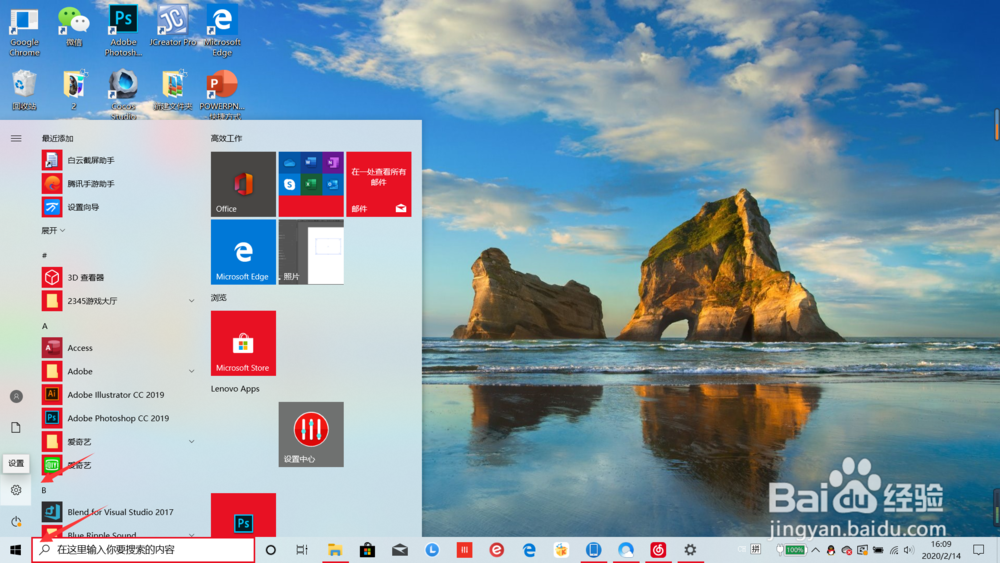Open Microsoft Store on the taskbar

367,550
